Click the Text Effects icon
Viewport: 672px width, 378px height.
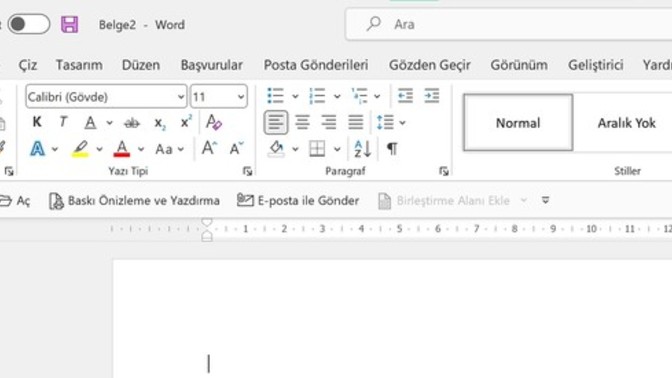[x=37, y=149]
